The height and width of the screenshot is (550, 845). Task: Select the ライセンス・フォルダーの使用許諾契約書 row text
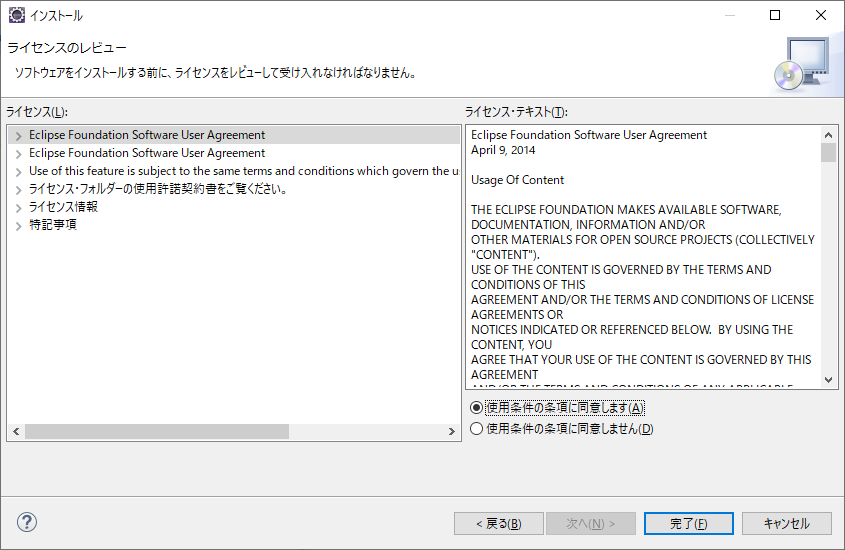(158, 189)
